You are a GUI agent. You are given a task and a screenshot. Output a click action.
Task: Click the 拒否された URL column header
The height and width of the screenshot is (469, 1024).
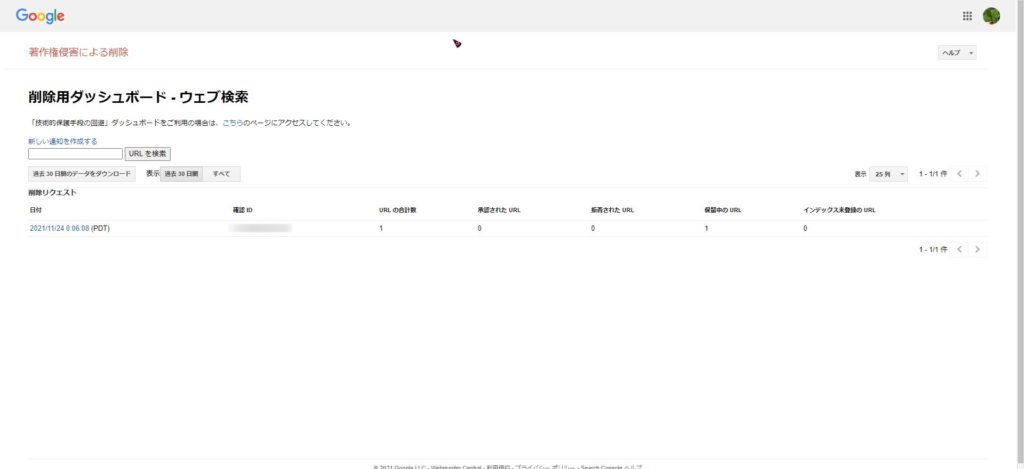[x=613, y=210]
